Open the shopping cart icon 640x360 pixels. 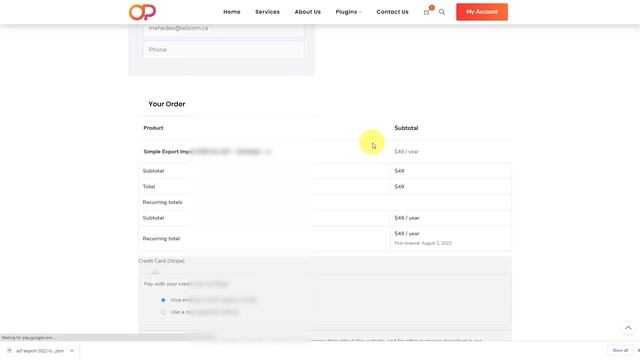pos(427,12)
